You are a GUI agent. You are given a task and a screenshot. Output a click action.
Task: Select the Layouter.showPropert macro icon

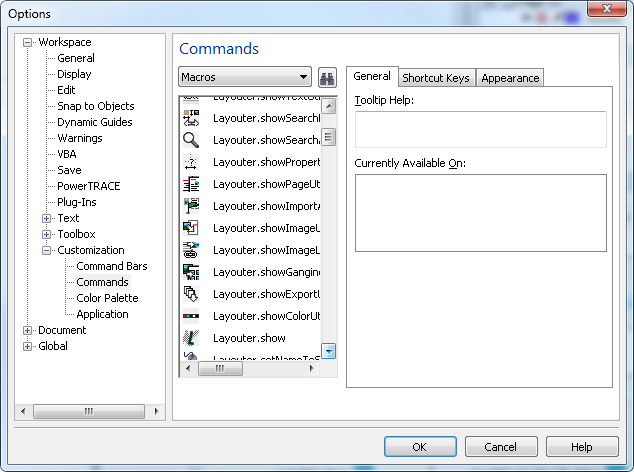(191, 162)
